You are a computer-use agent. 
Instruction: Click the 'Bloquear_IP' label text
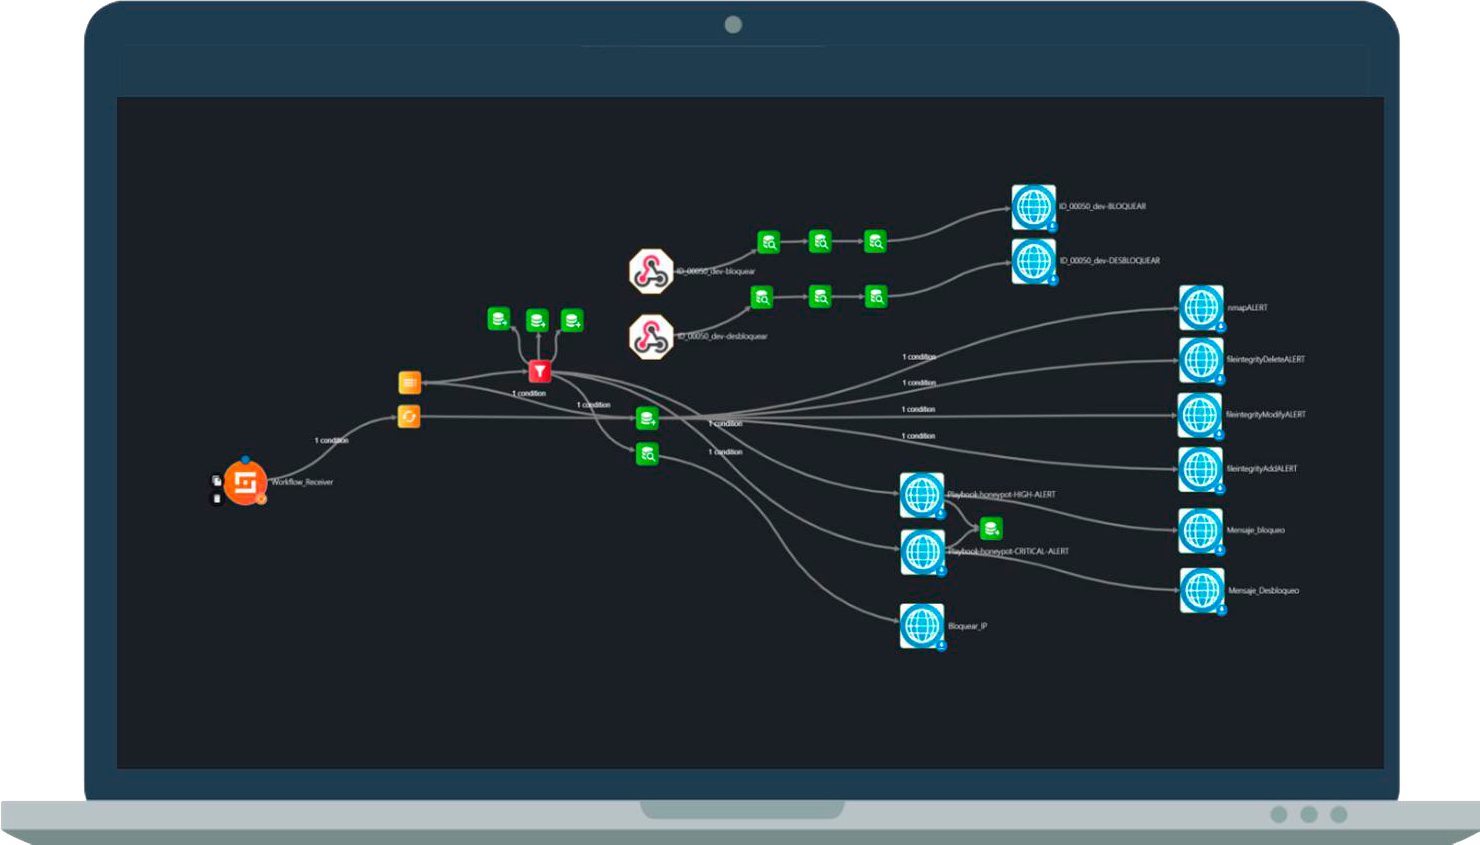coord(967,626)
